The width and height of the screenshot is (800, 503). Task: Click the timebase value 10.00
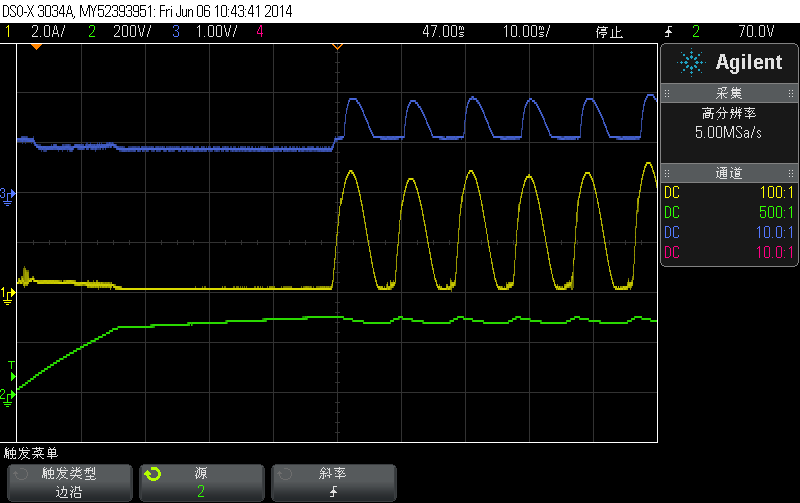click(527, 32)
